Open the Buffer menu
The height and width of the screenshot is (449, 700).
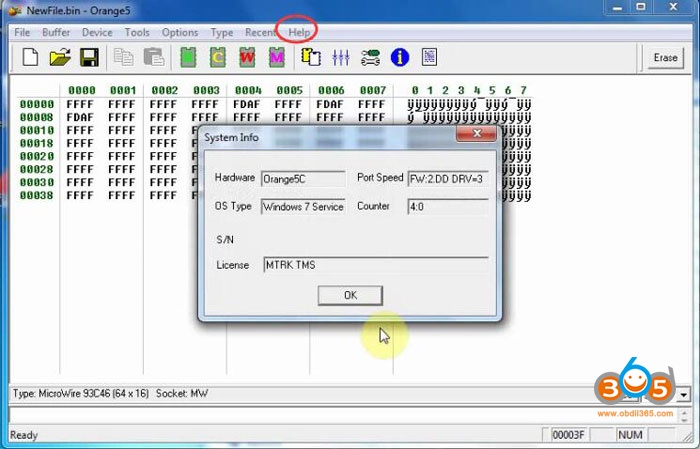pyautogui.click(x=56, y=33)
